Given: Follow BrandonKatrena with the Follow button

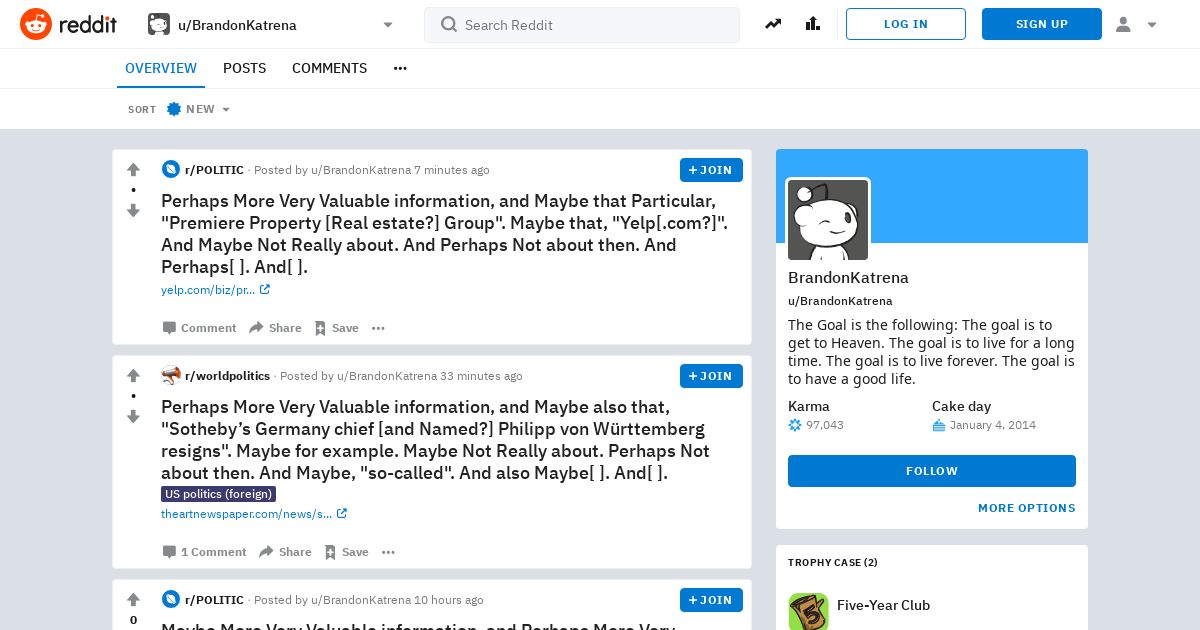Looking at the screenshot, I should [932, 471].
